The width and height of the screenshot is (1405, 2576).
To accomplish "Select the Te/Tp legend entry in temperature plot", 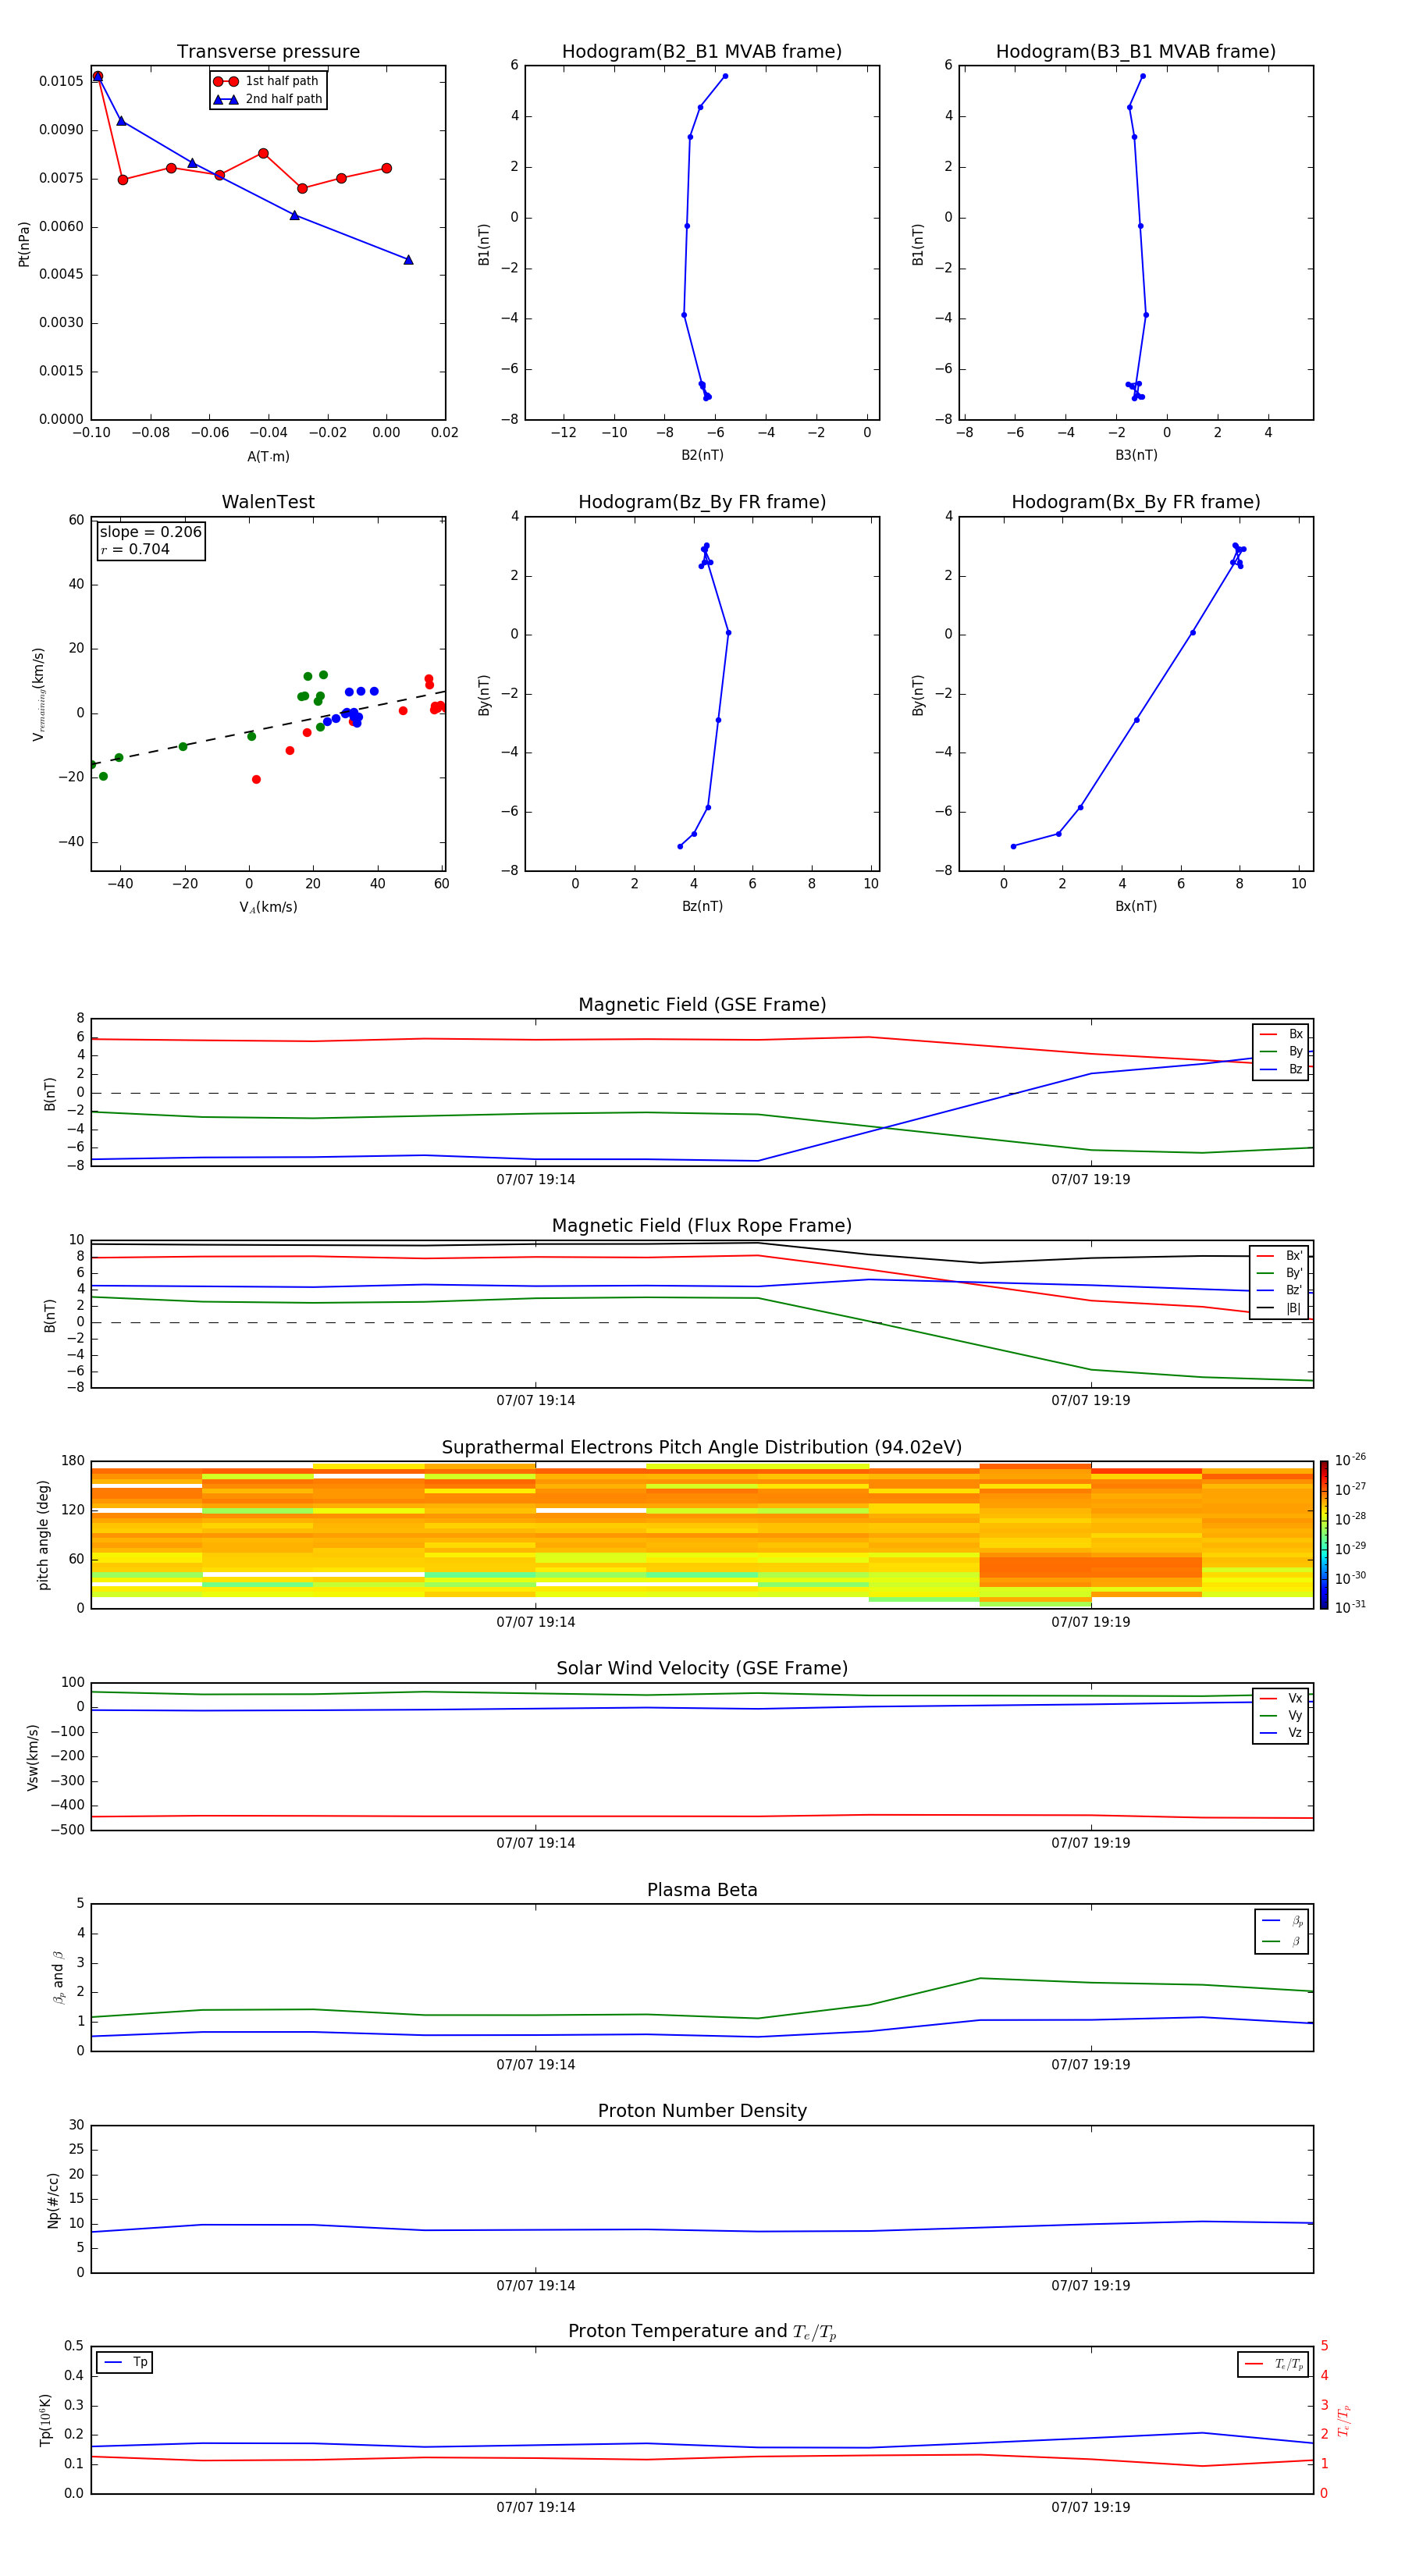I will click(x=1274, y=2364).
